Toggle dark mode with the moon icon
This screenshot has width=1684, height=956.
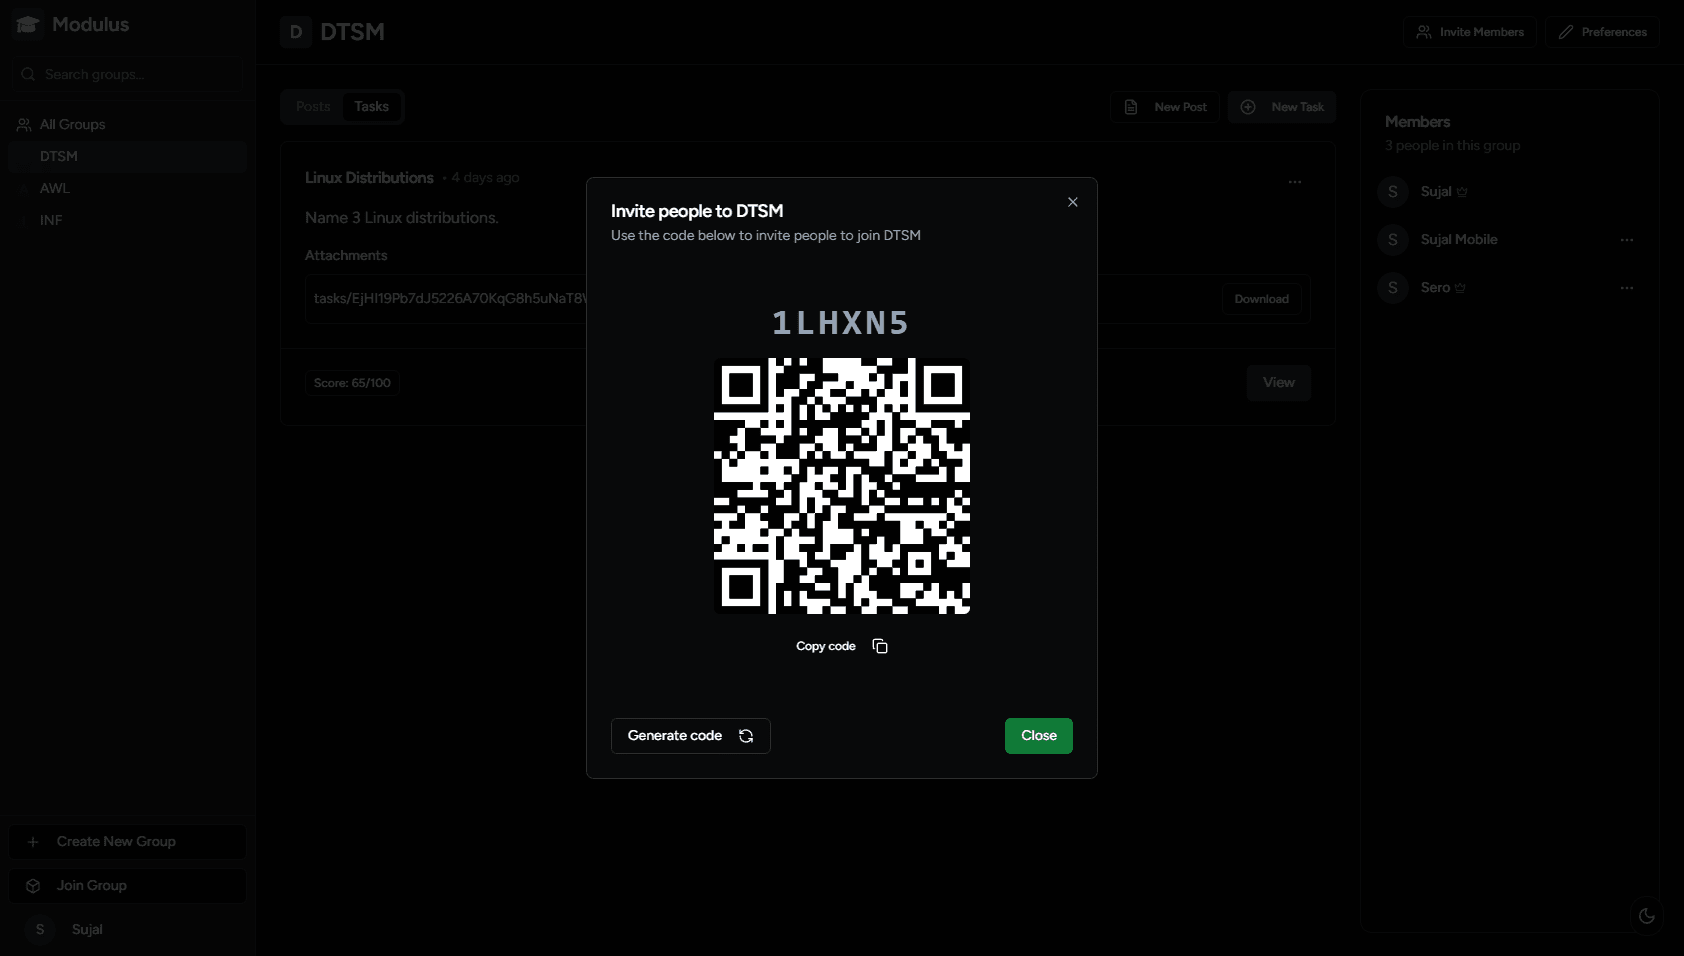point(1646,916)
